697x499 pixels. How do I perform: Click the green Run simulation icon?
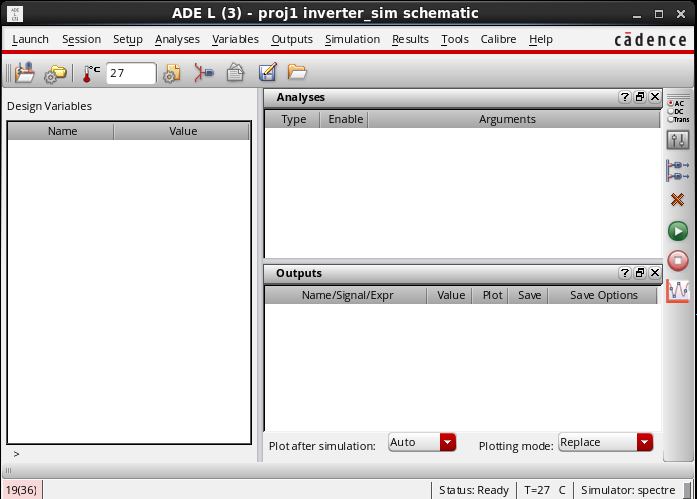[678, 231]
